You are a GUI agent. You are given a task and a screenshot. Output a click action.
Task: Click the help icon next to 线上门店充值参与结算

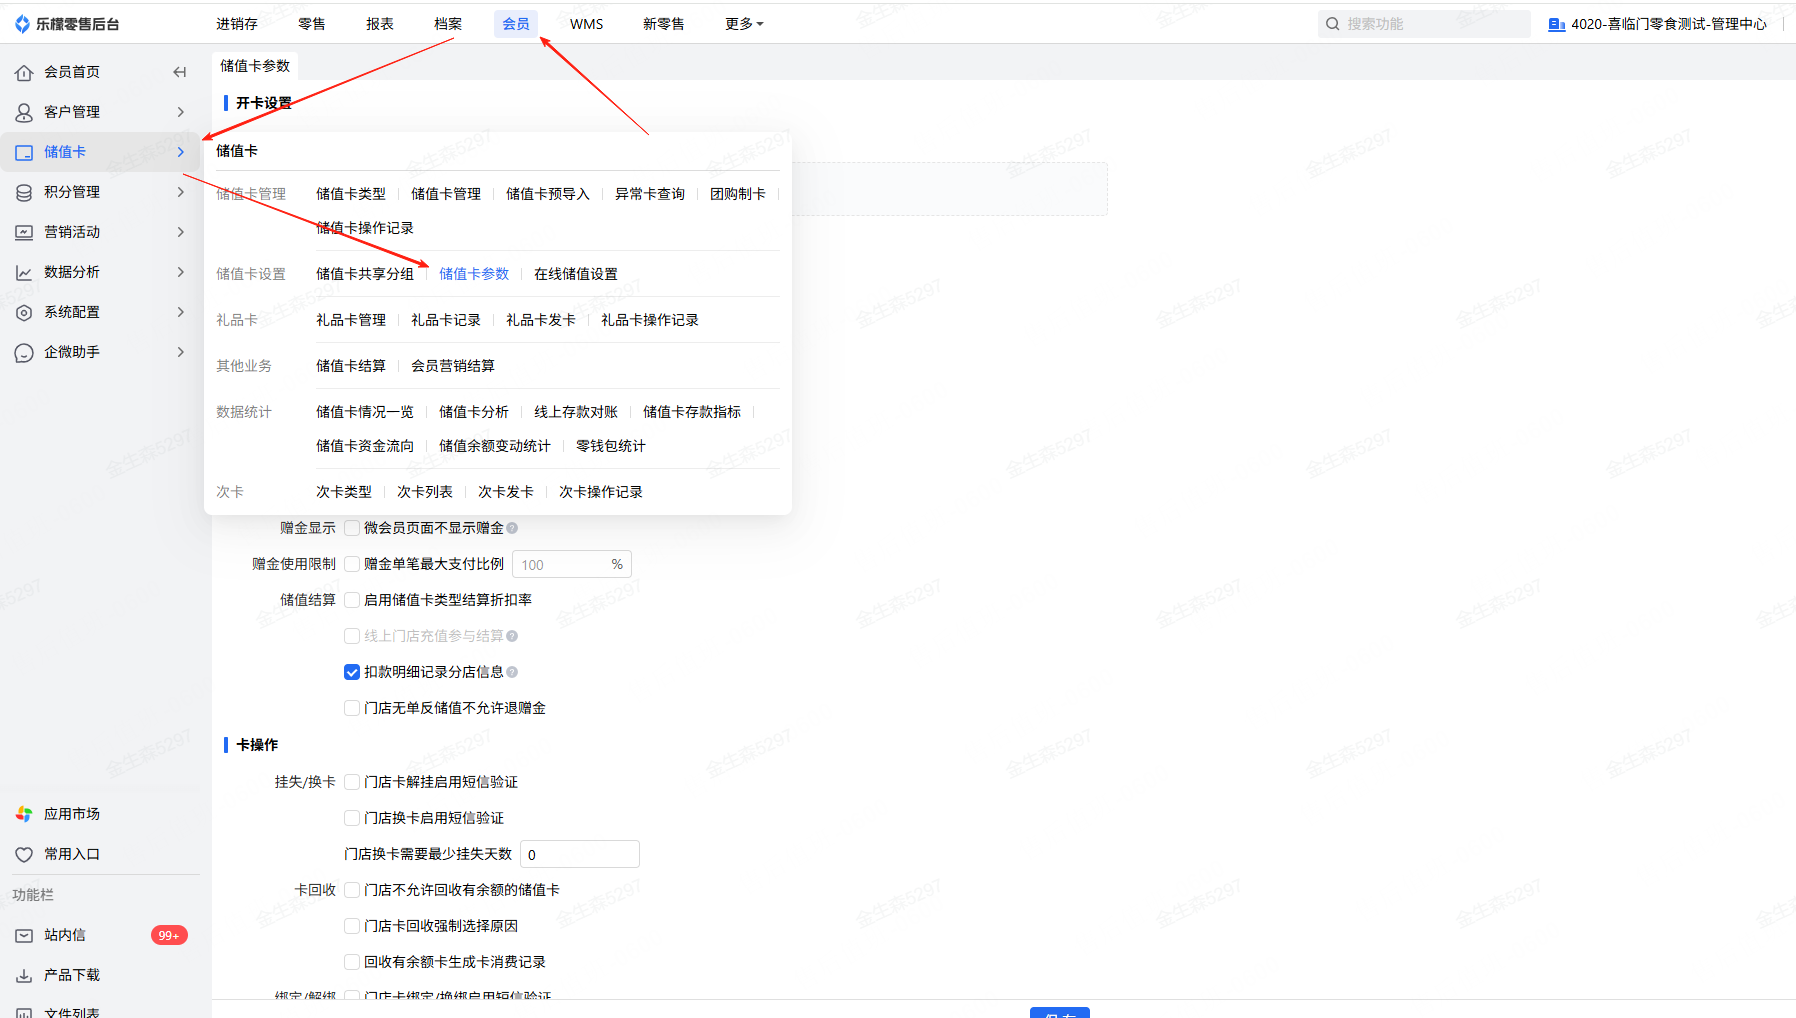click(x=512, y=636)
